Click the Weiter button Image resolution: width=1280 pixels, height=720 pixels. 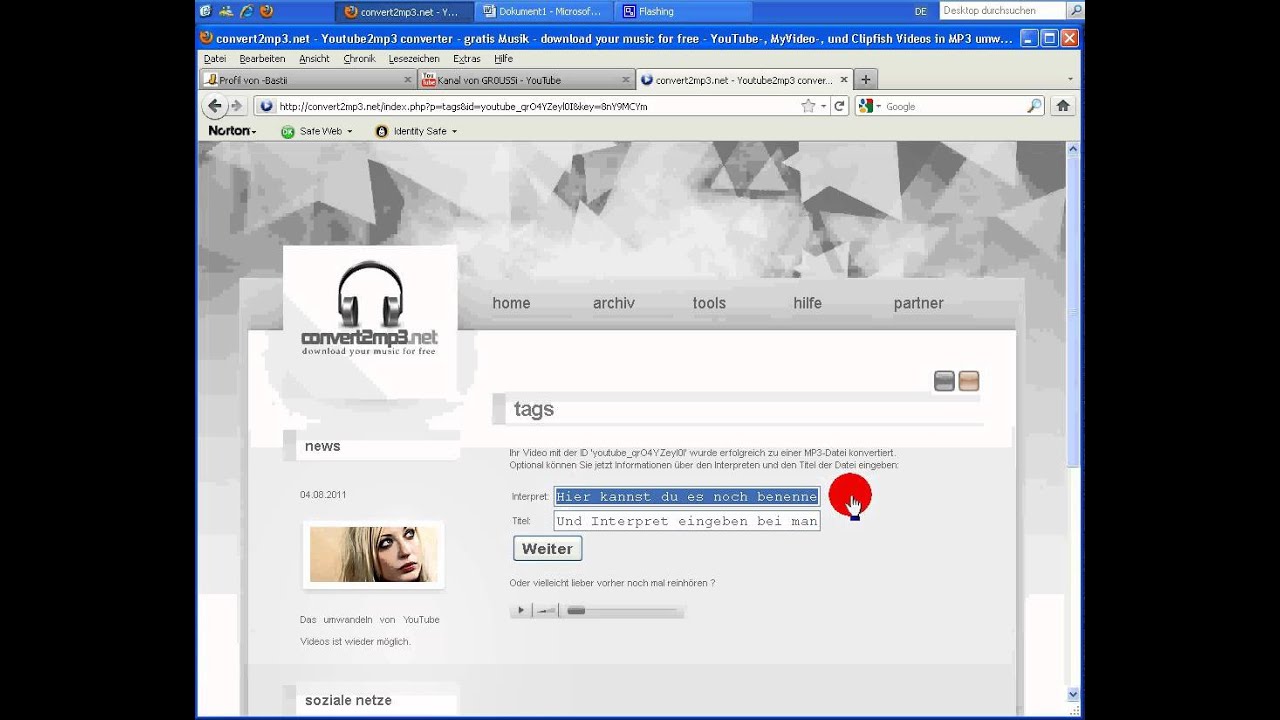coord(547,548)
